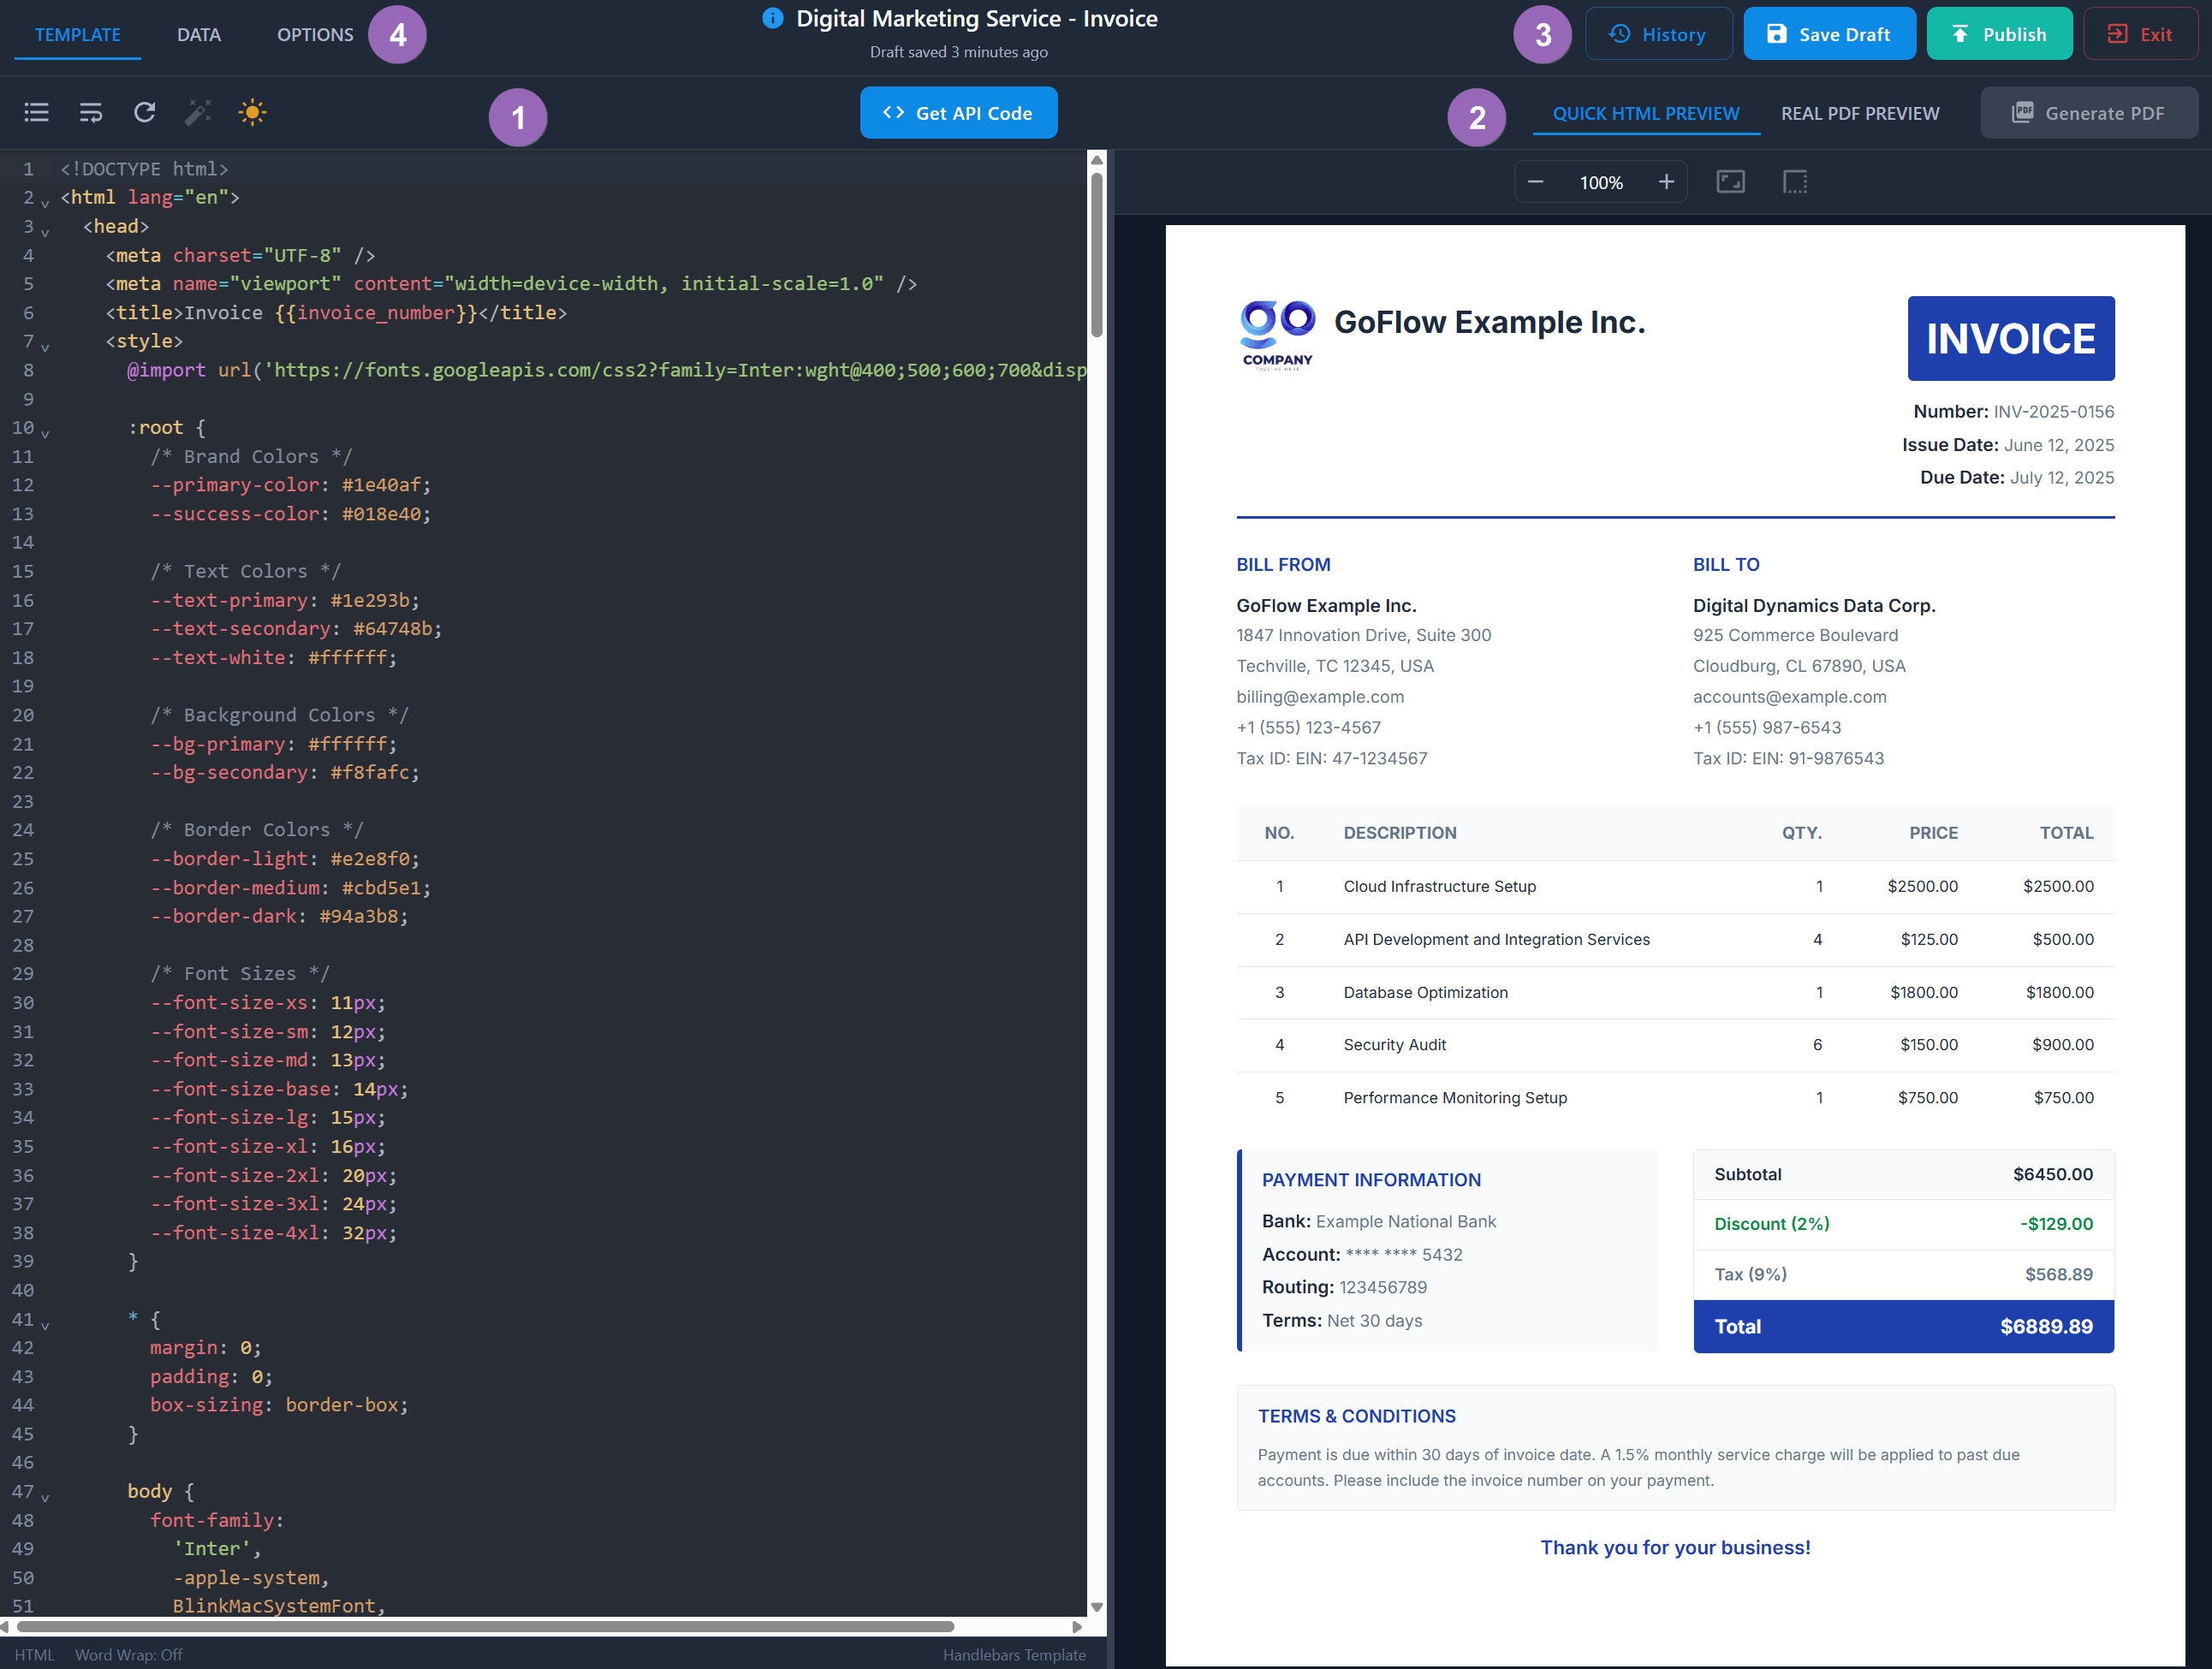Exit the template editor

coord(2141,33)
